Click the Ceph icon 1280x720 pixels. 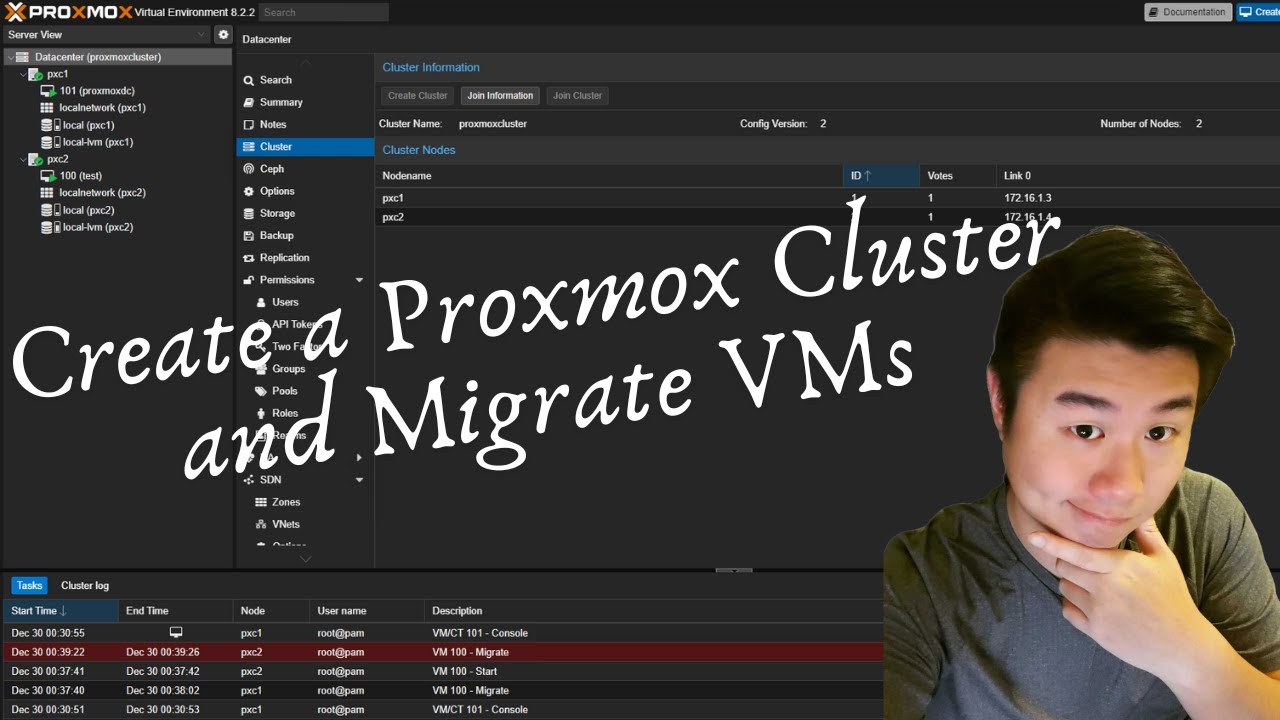coord(250,169)
